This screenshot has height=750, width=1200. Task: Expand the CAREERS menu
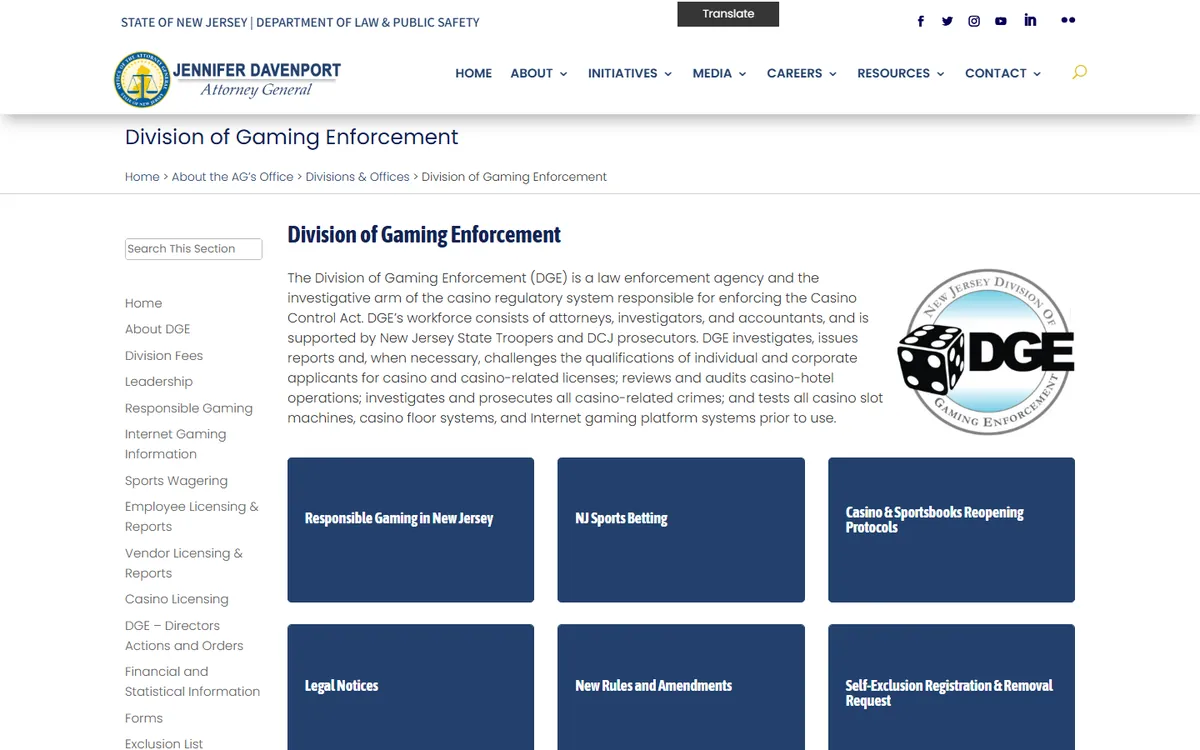[x=802, y=73]
